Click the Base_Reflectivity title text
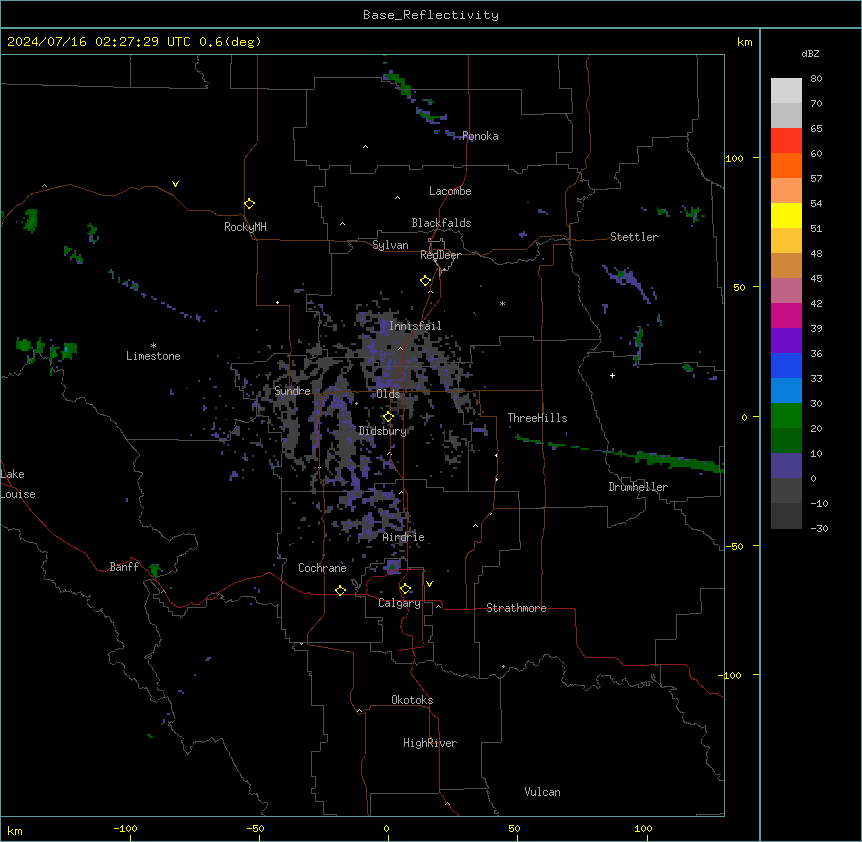 (x=431, y=15)
